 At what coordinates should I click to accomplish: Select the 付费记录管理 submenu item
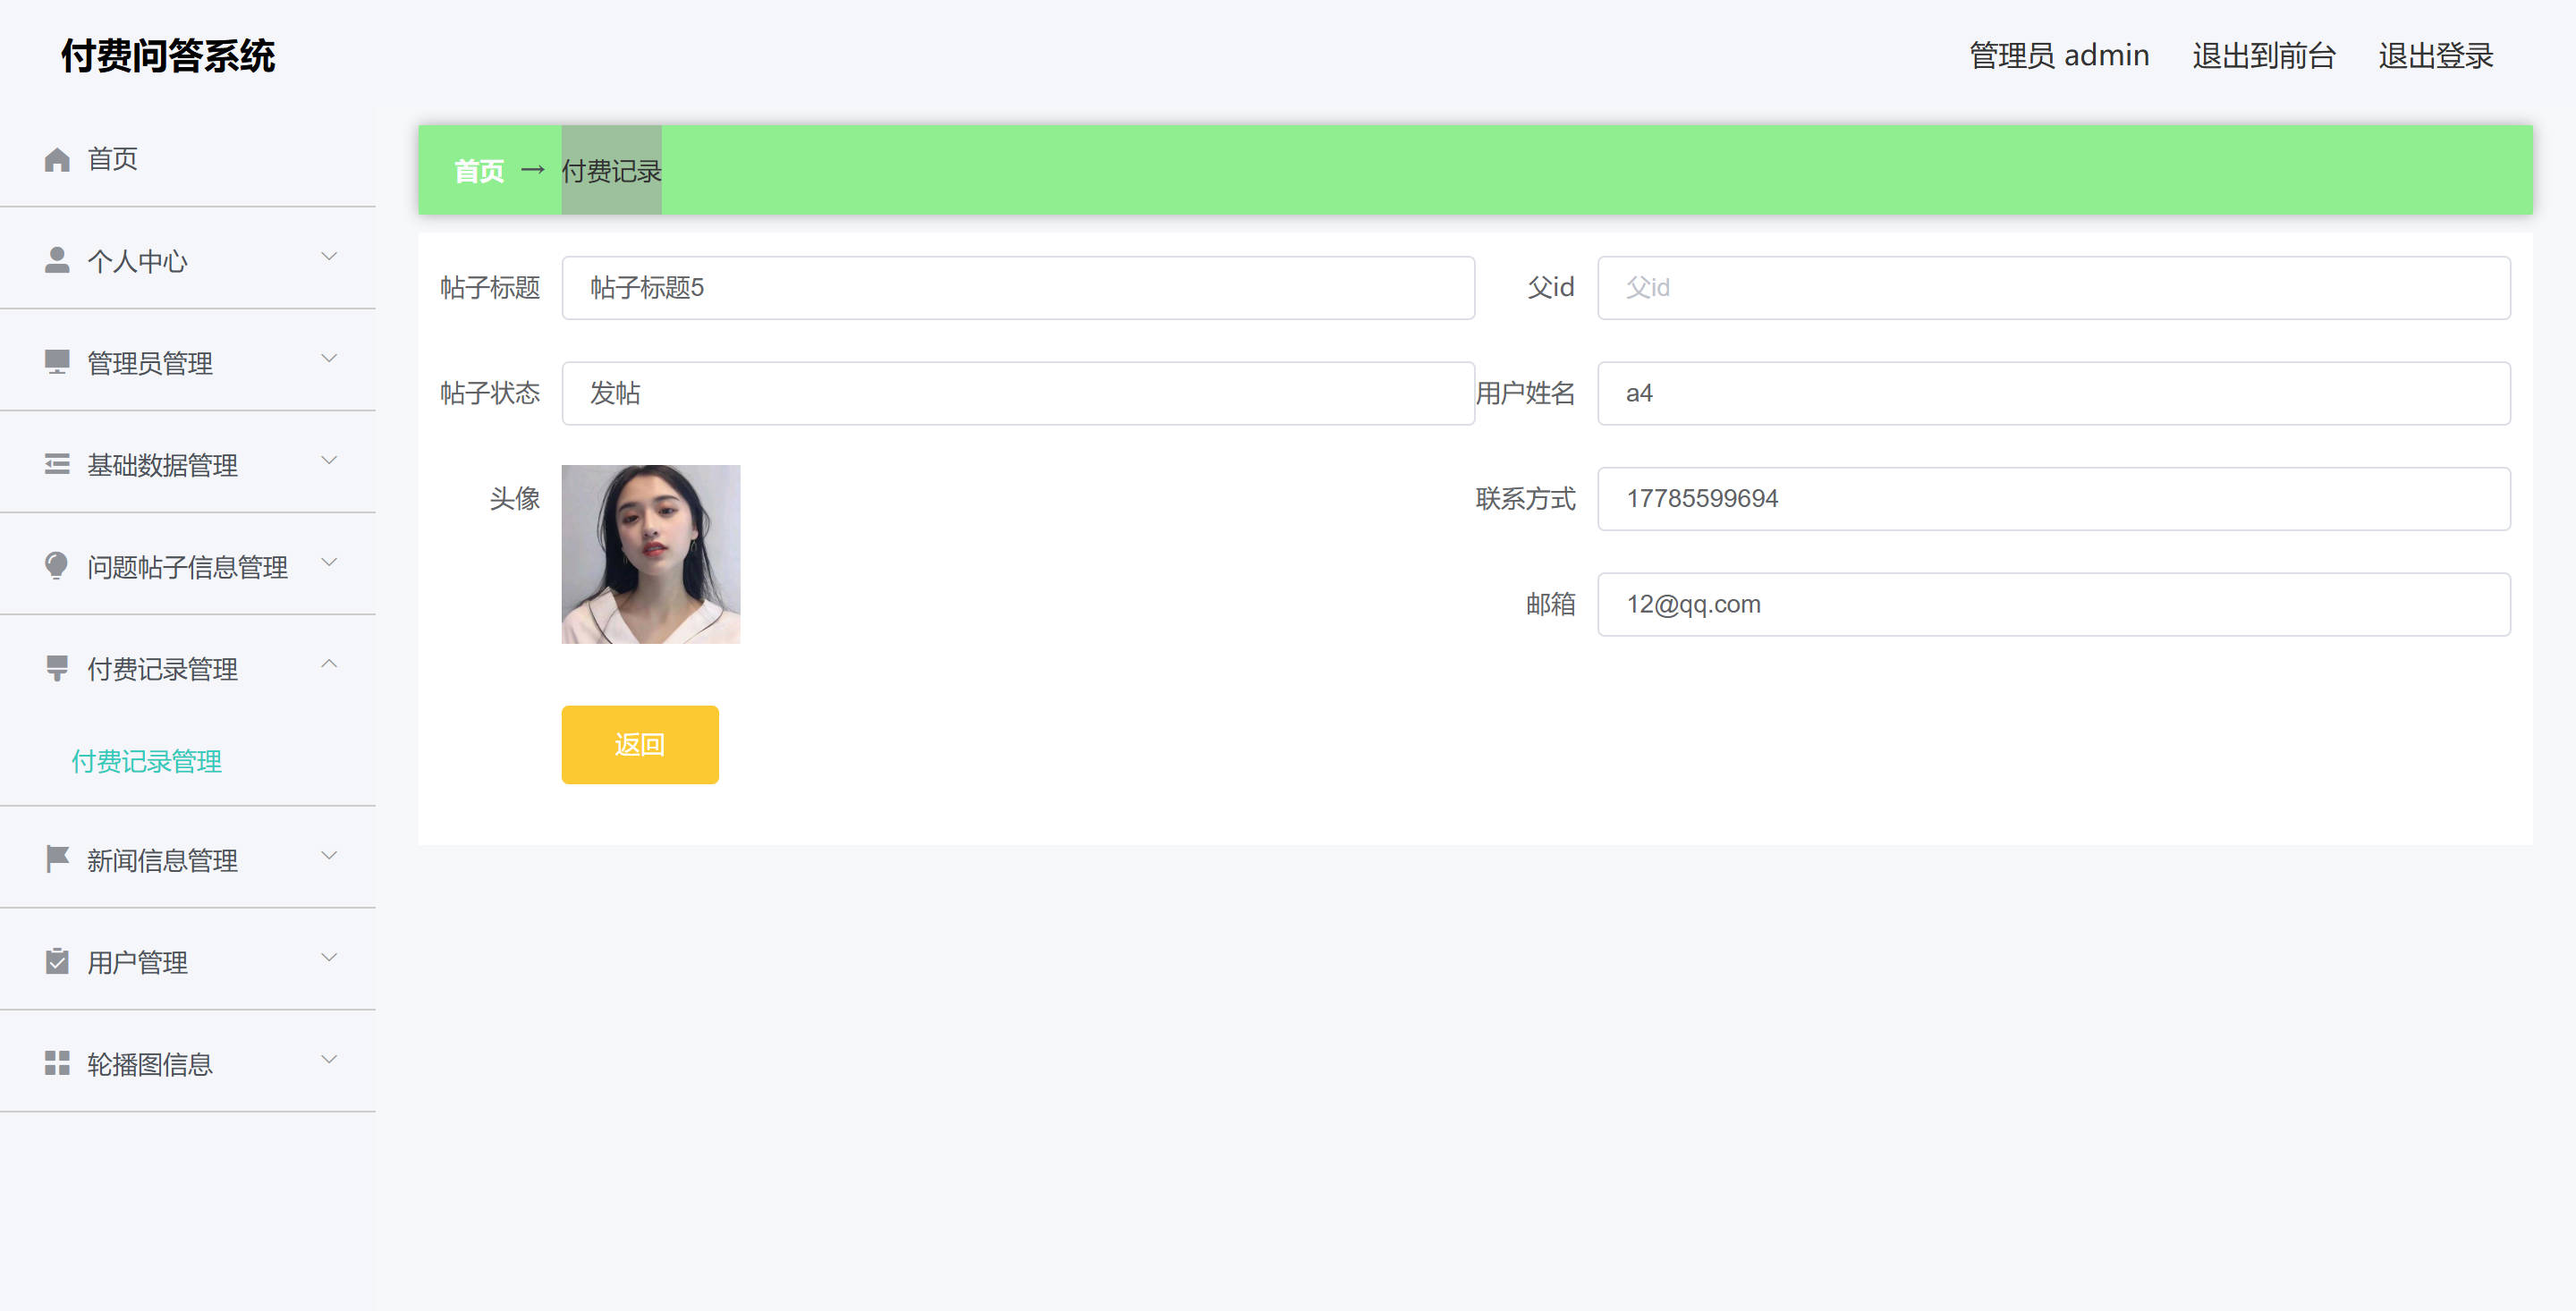tap(147, 762)
